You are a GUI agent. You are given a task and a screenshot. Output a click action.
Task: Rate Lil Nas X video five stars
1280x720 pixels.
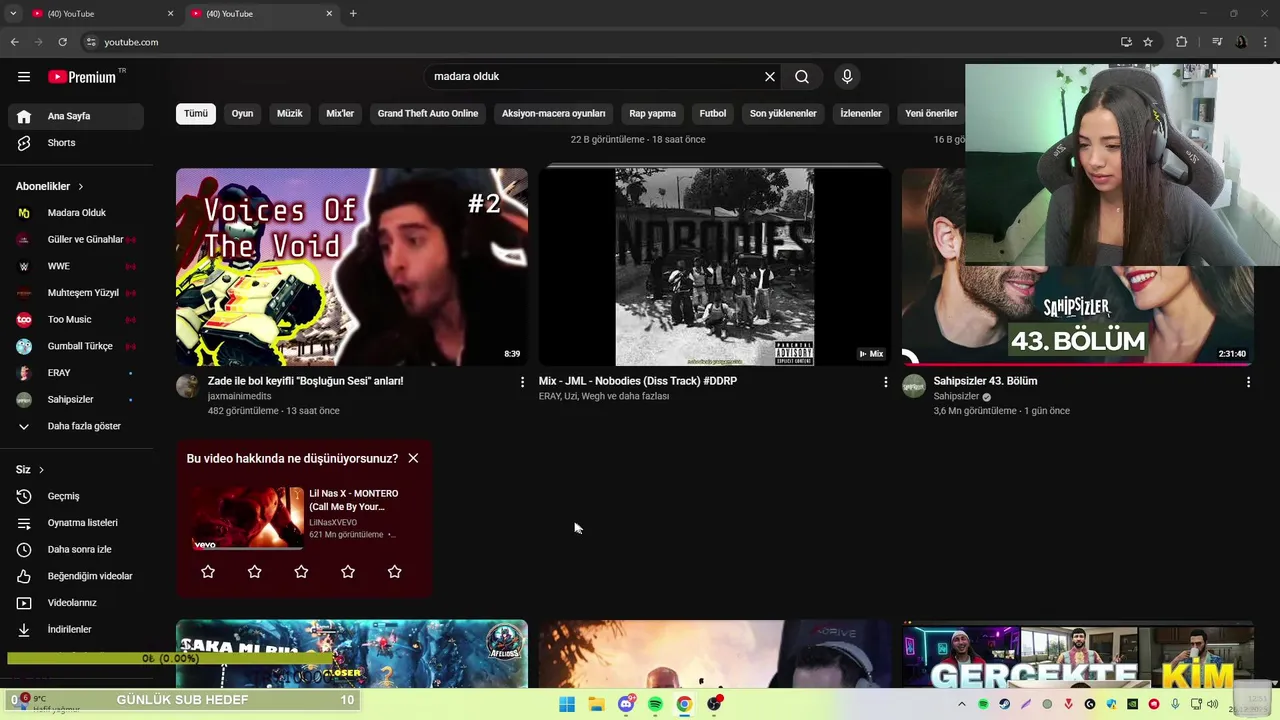pyautogui.click(x=394, y=572)
